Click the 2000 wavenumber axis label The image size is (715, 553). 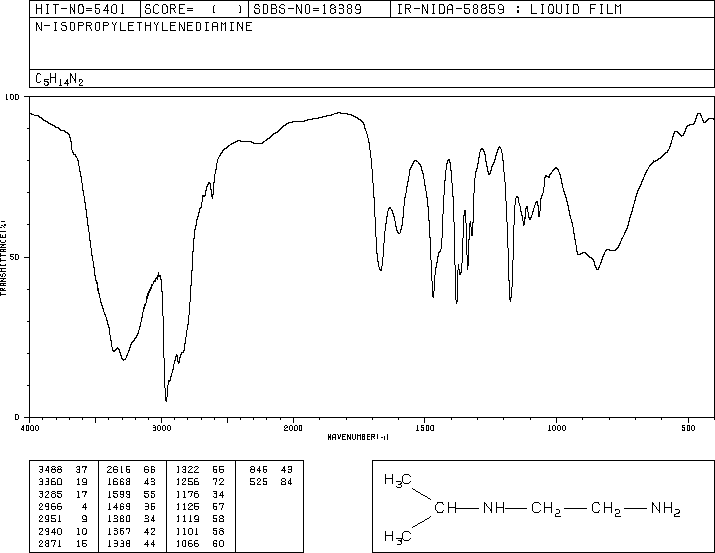pyautogui.click(x=293, y=428)
